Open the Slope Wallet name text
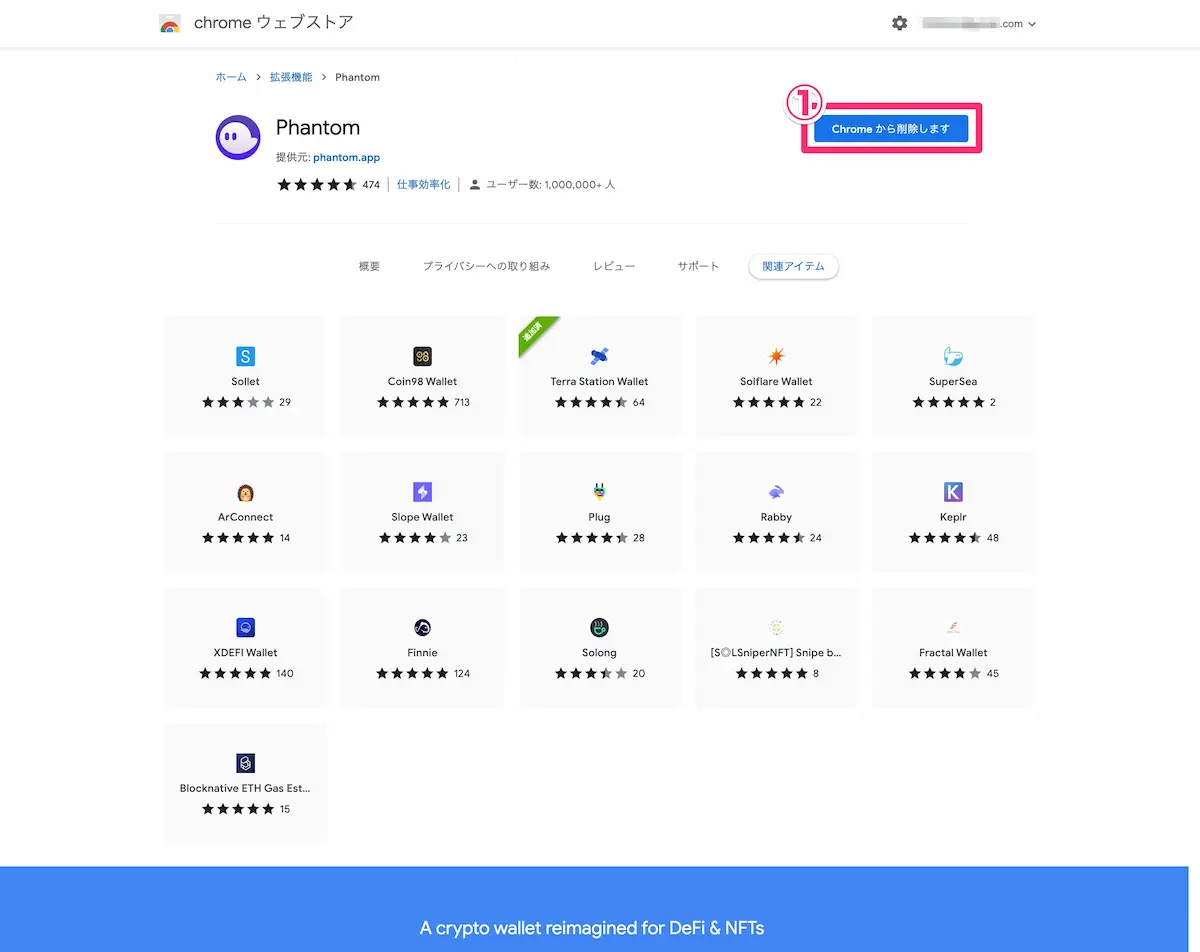 (422, 517)
